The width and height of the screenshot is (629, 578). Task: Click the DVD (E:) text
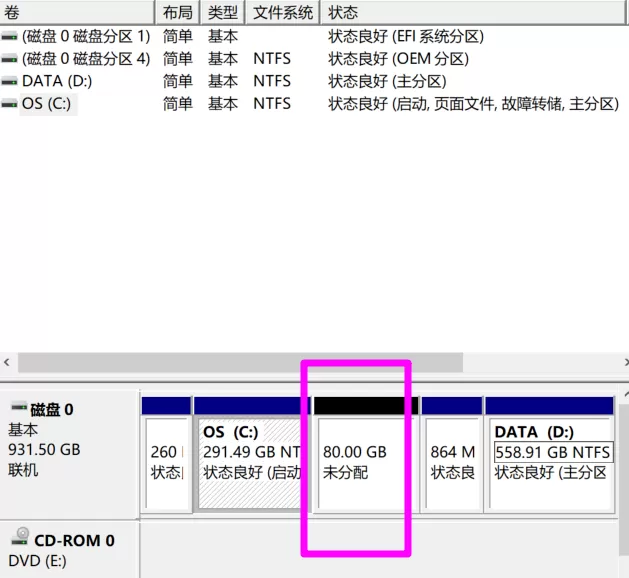tap(37, 561)
